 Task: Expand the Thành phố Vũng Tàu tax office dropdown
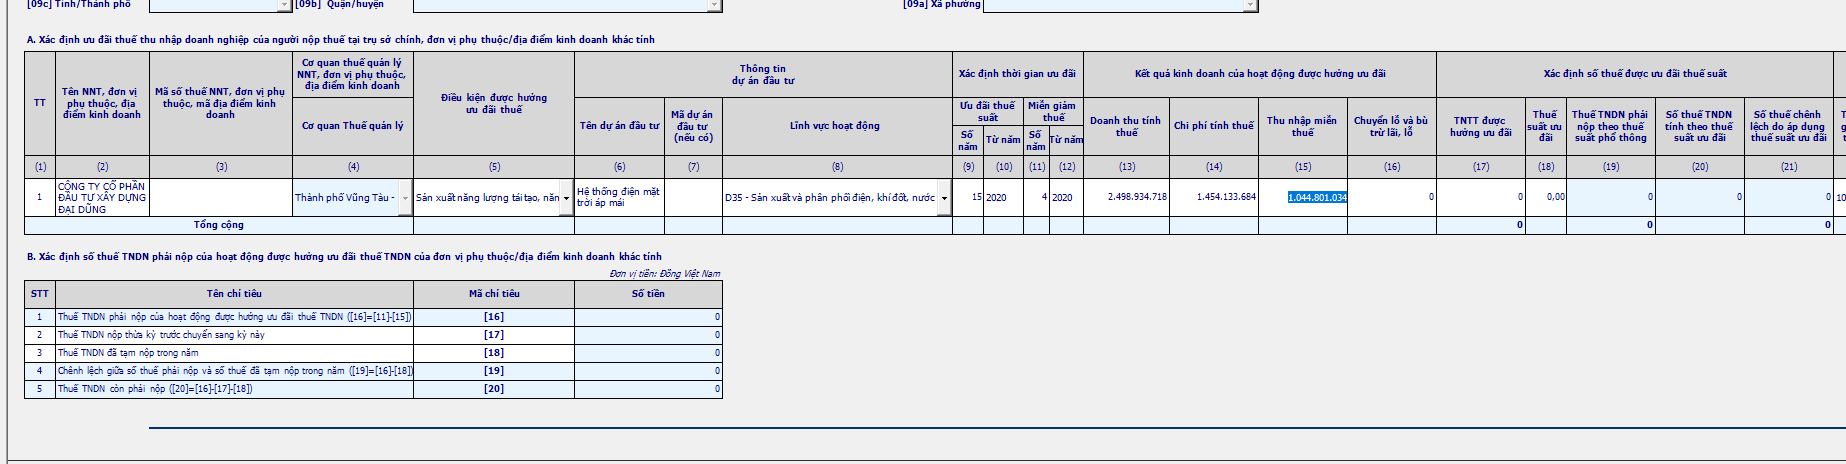point(405,198)
